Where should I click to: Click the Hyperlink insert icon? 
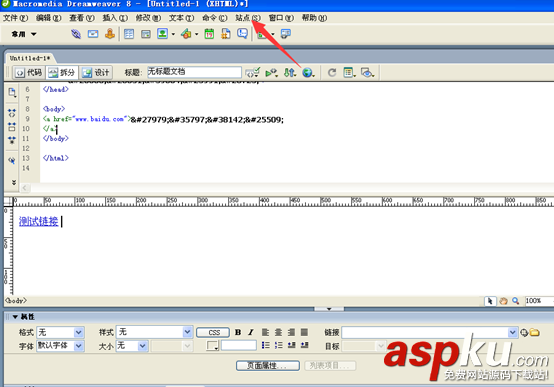click(76, 34)
